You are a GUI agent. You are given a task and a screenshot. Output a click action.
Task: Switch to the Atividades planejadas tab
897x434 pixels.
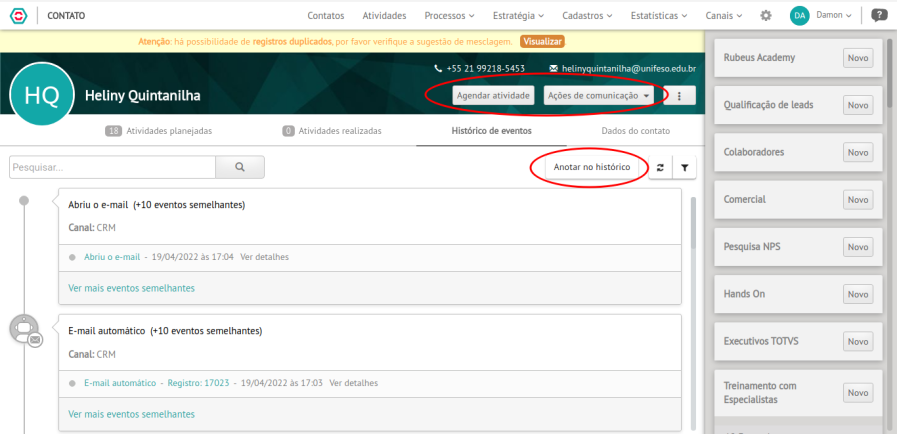pos(158,131)
